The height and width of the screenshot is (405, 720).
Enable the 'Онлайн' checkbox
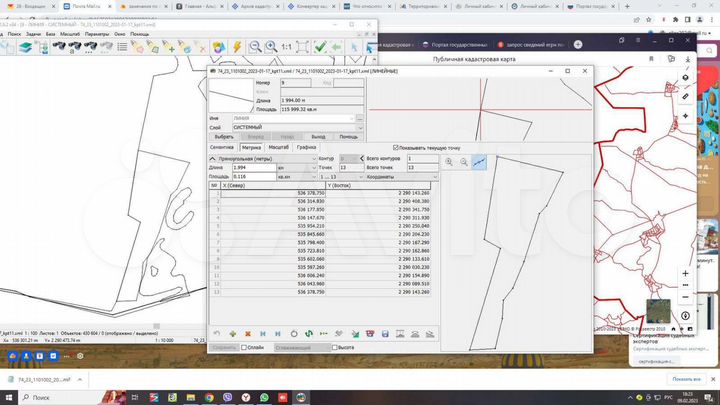[x=244, y=348]
